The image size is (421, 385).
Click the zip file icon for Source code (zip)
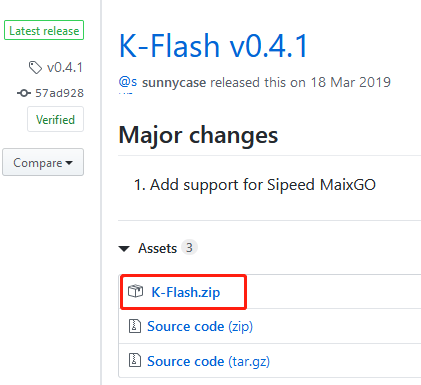pos(135,326)
